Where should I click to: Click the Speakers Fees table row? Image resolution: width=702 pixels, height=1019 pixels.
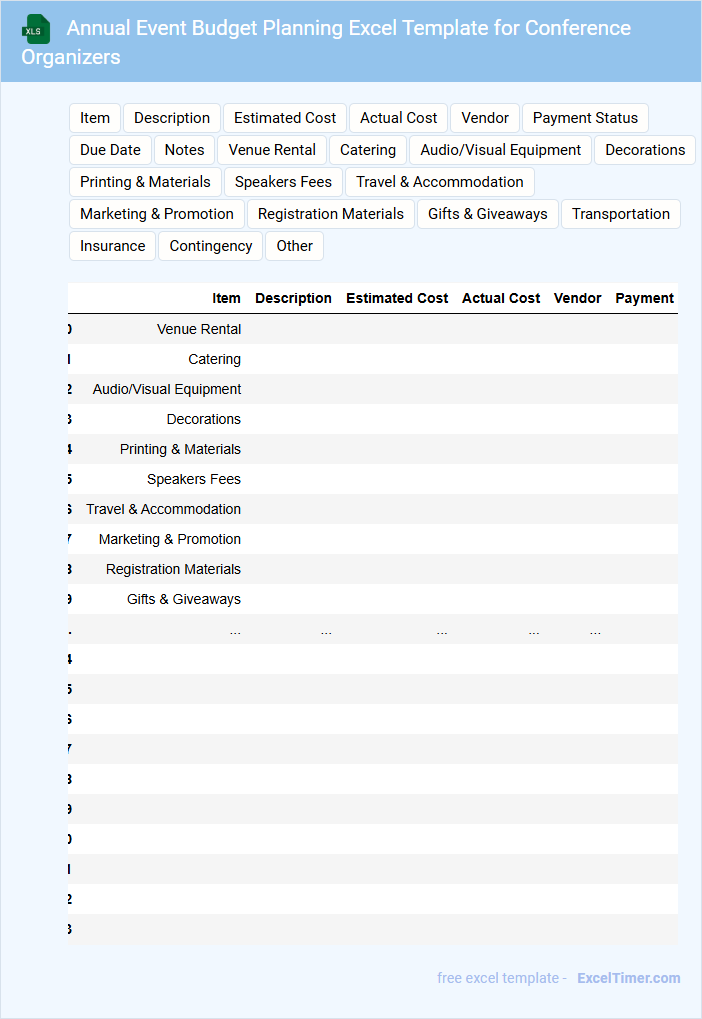coord(373,479)
